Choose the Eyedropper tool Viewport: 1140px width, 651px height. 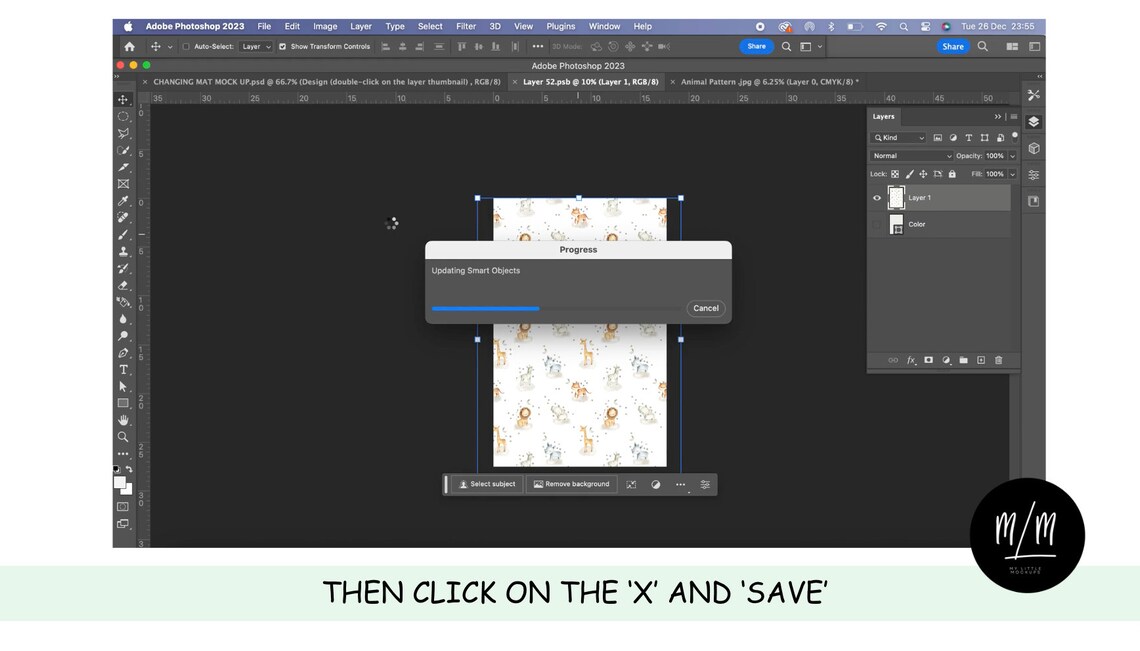pyautogui.click(x=124, y=200)
